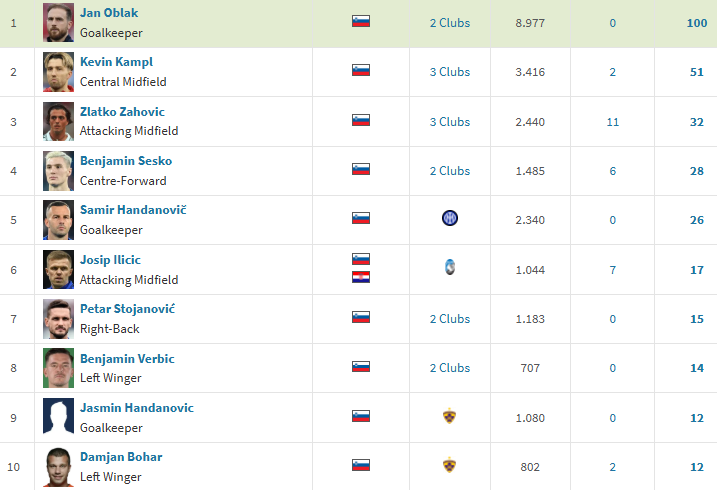Click Slovenia flag in Benjamin Sesko row
Image resolution: width=717 pixels, height=490 pixels.
click(361, 169)
